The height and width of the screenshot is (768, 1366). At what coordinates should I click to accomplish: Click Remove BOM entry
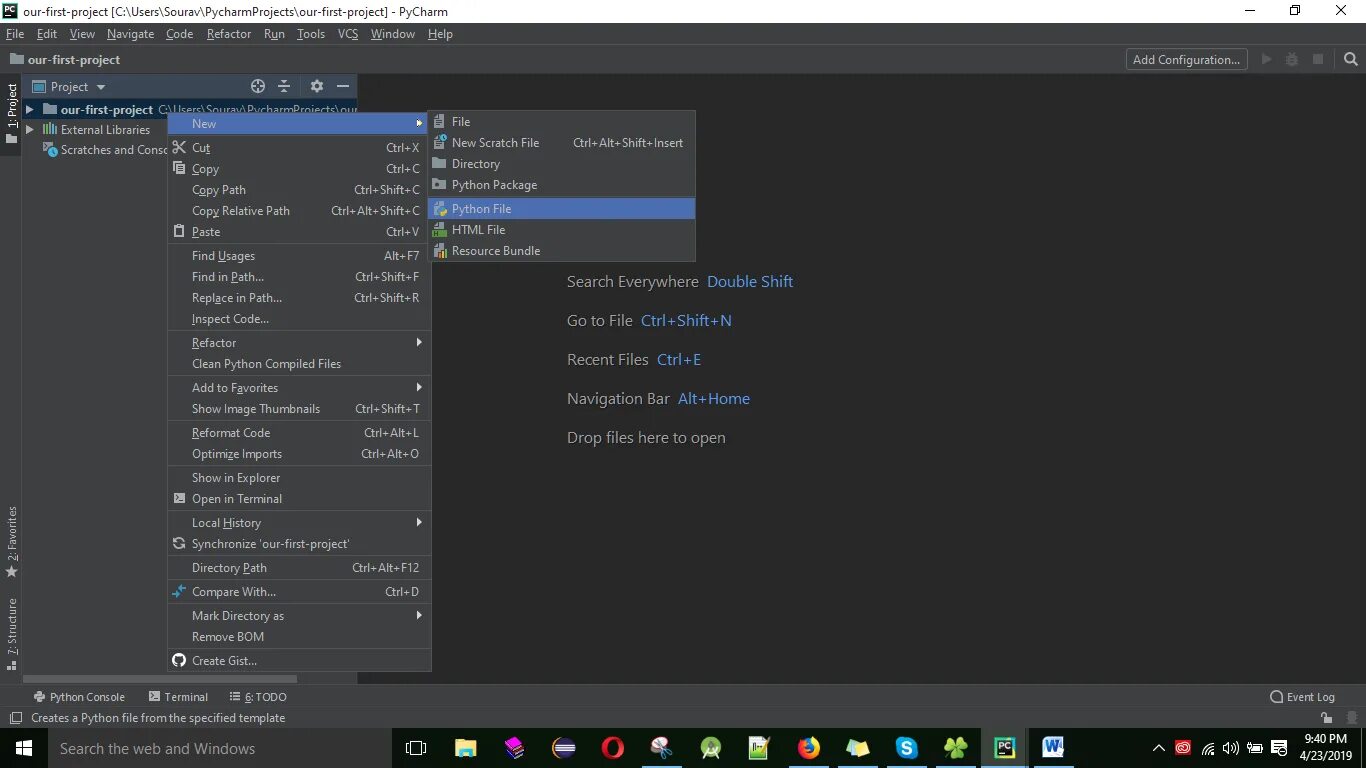(299, 636)
